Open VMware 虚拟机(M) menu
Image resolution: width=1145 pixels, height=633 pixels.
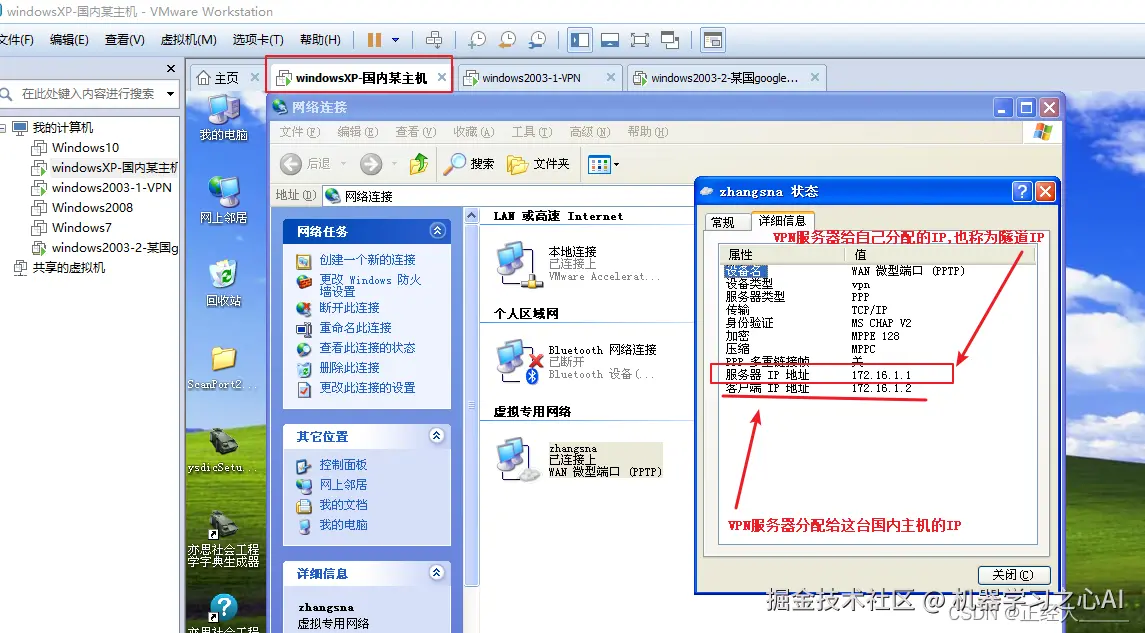[x=188, y=39]
